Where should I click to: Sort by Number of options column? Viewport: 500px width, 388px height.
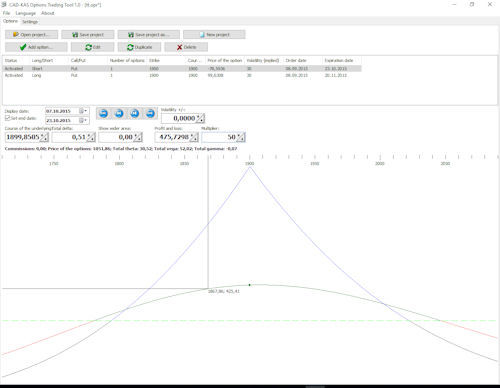(x=127, y=60)
